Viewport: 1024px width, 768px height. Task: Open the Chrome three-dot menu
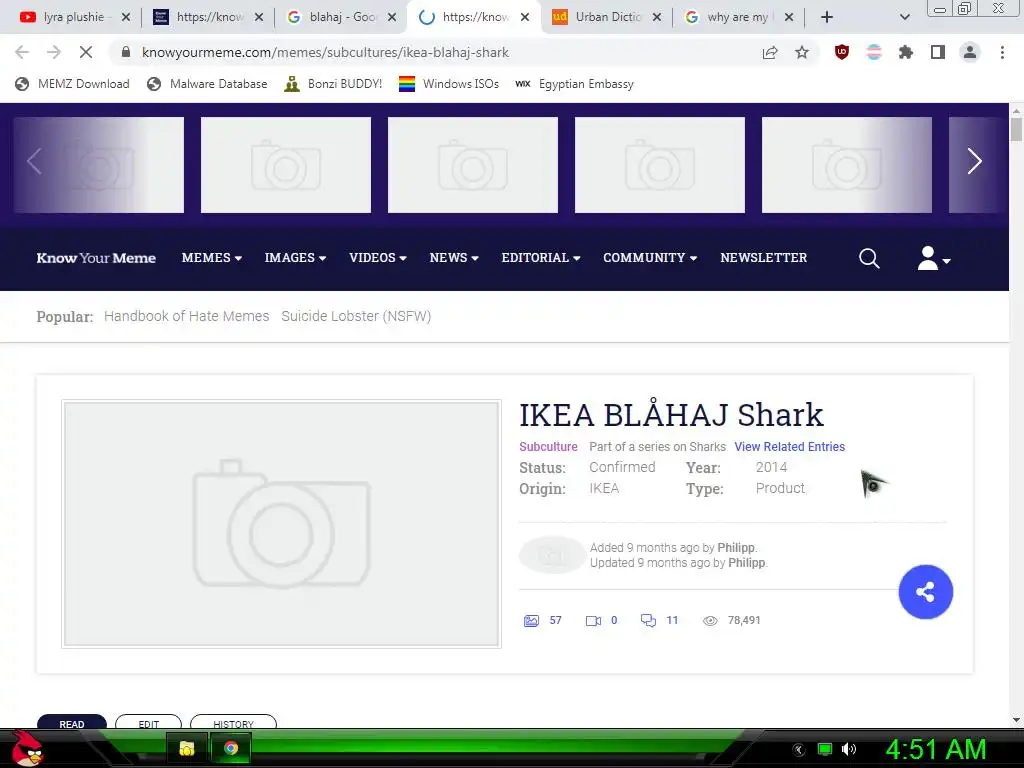tap(1002, 52)
